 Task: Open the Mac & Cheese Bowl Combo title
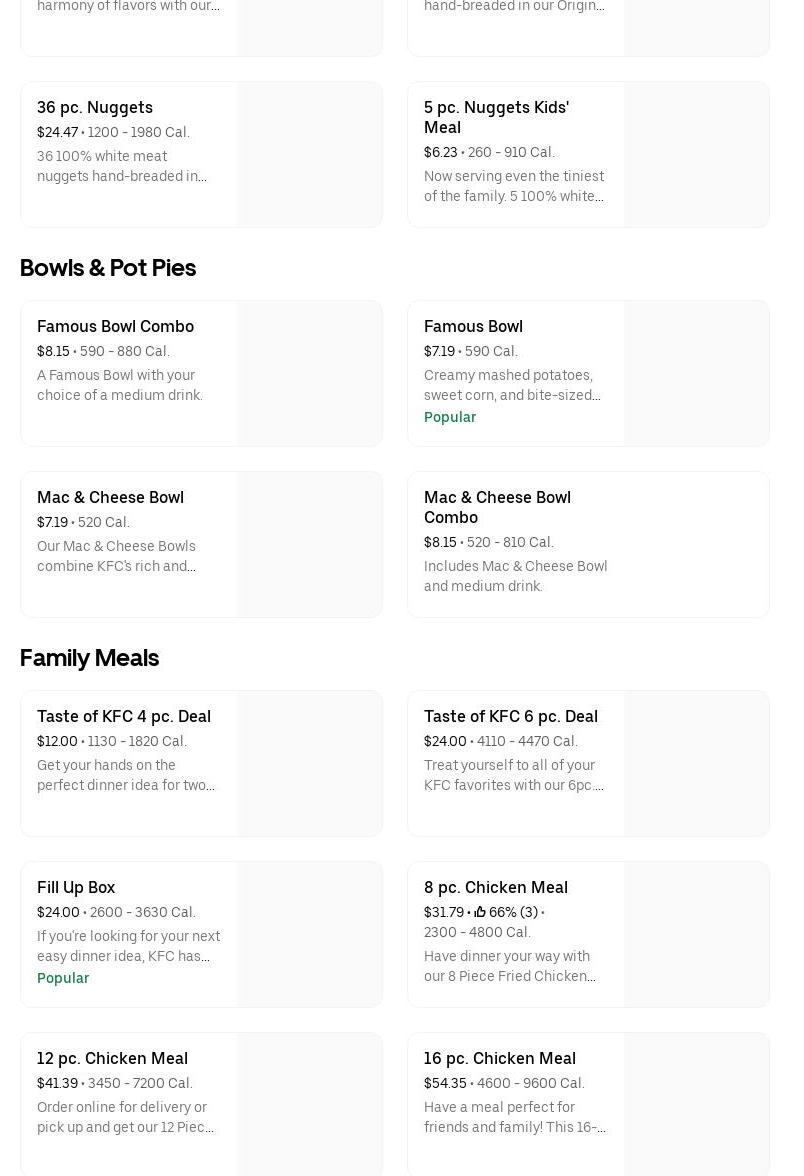pos(497,507)
